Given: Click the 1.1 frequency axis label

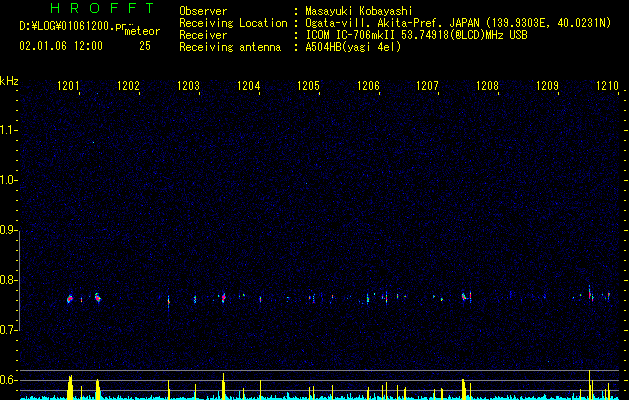Looking at the screenshot, I should 8,130.
